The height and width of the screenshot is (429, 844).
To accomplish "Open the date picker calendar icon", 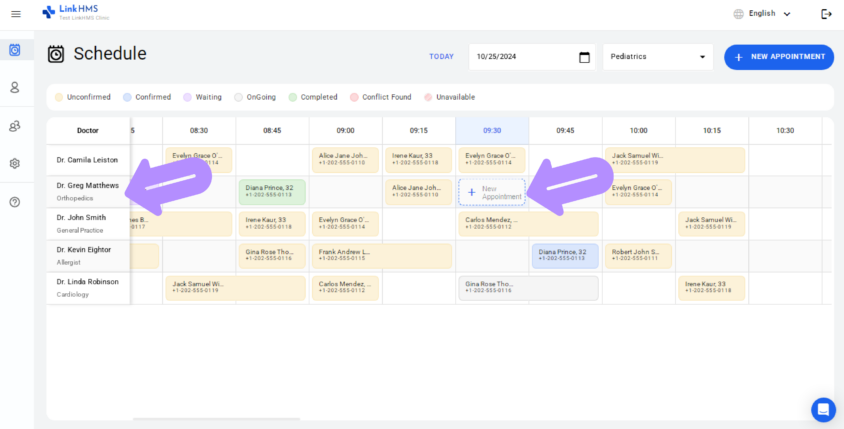I will [584, 57].
